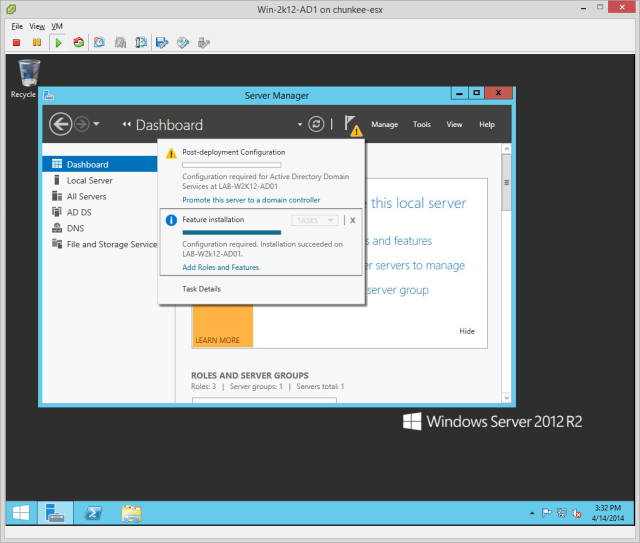
Task: Click the dashboard scrollbar down arrow
Action: [507, 398]
